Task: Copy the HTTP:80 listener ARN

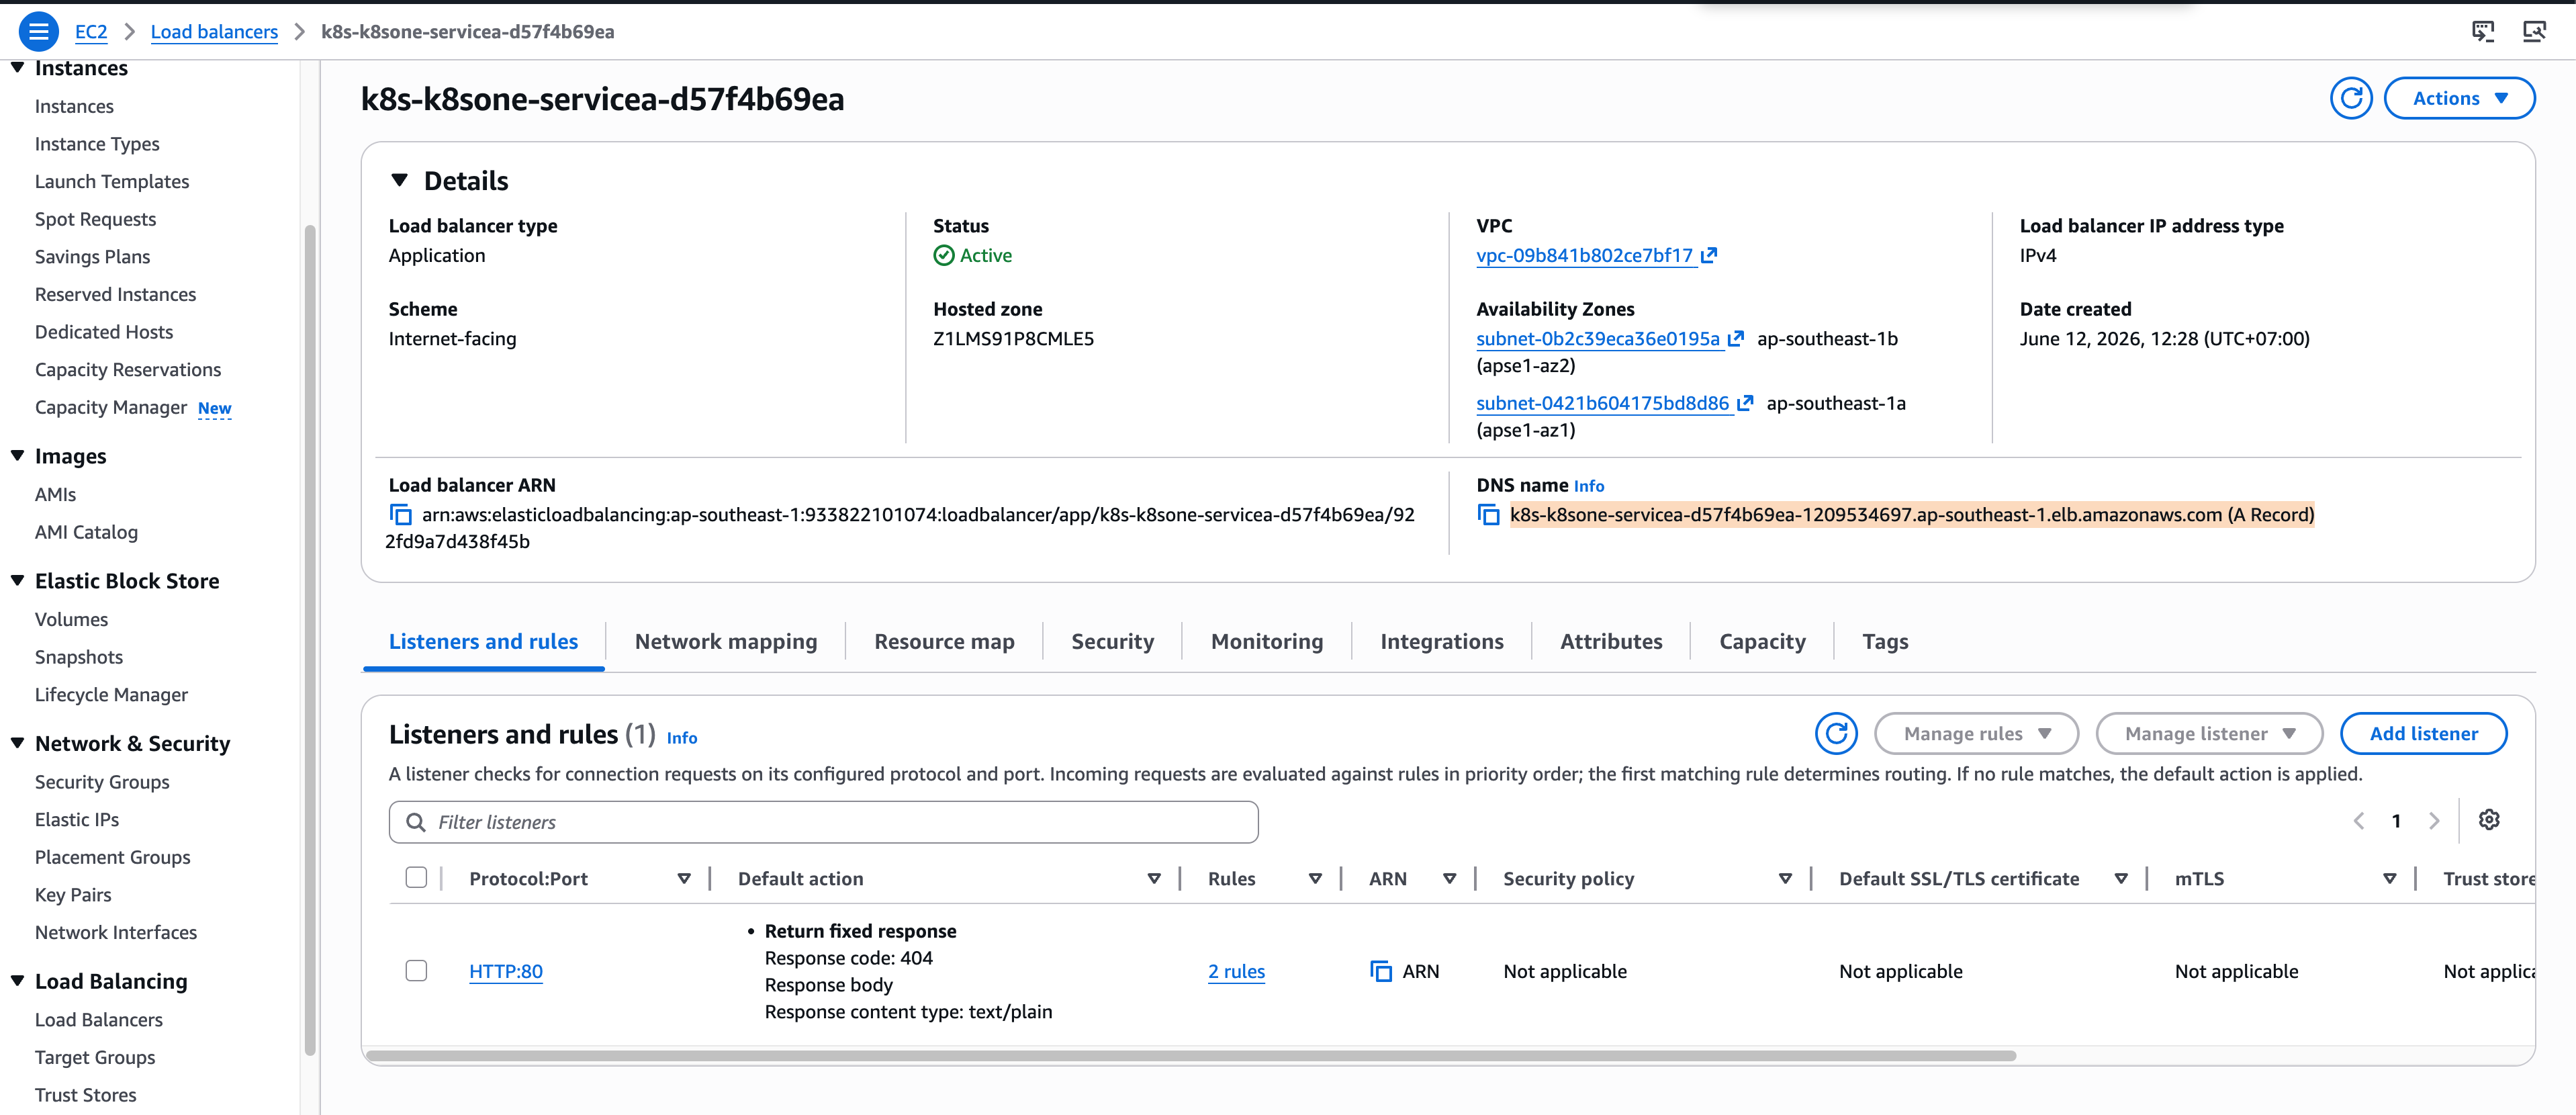Action: point(1381,971)
